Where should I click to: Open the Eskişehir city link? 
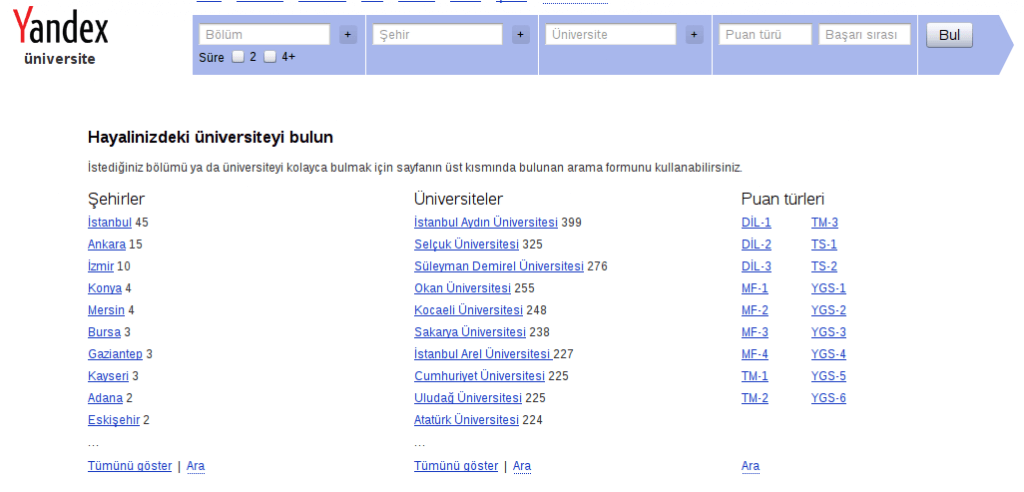114,419
